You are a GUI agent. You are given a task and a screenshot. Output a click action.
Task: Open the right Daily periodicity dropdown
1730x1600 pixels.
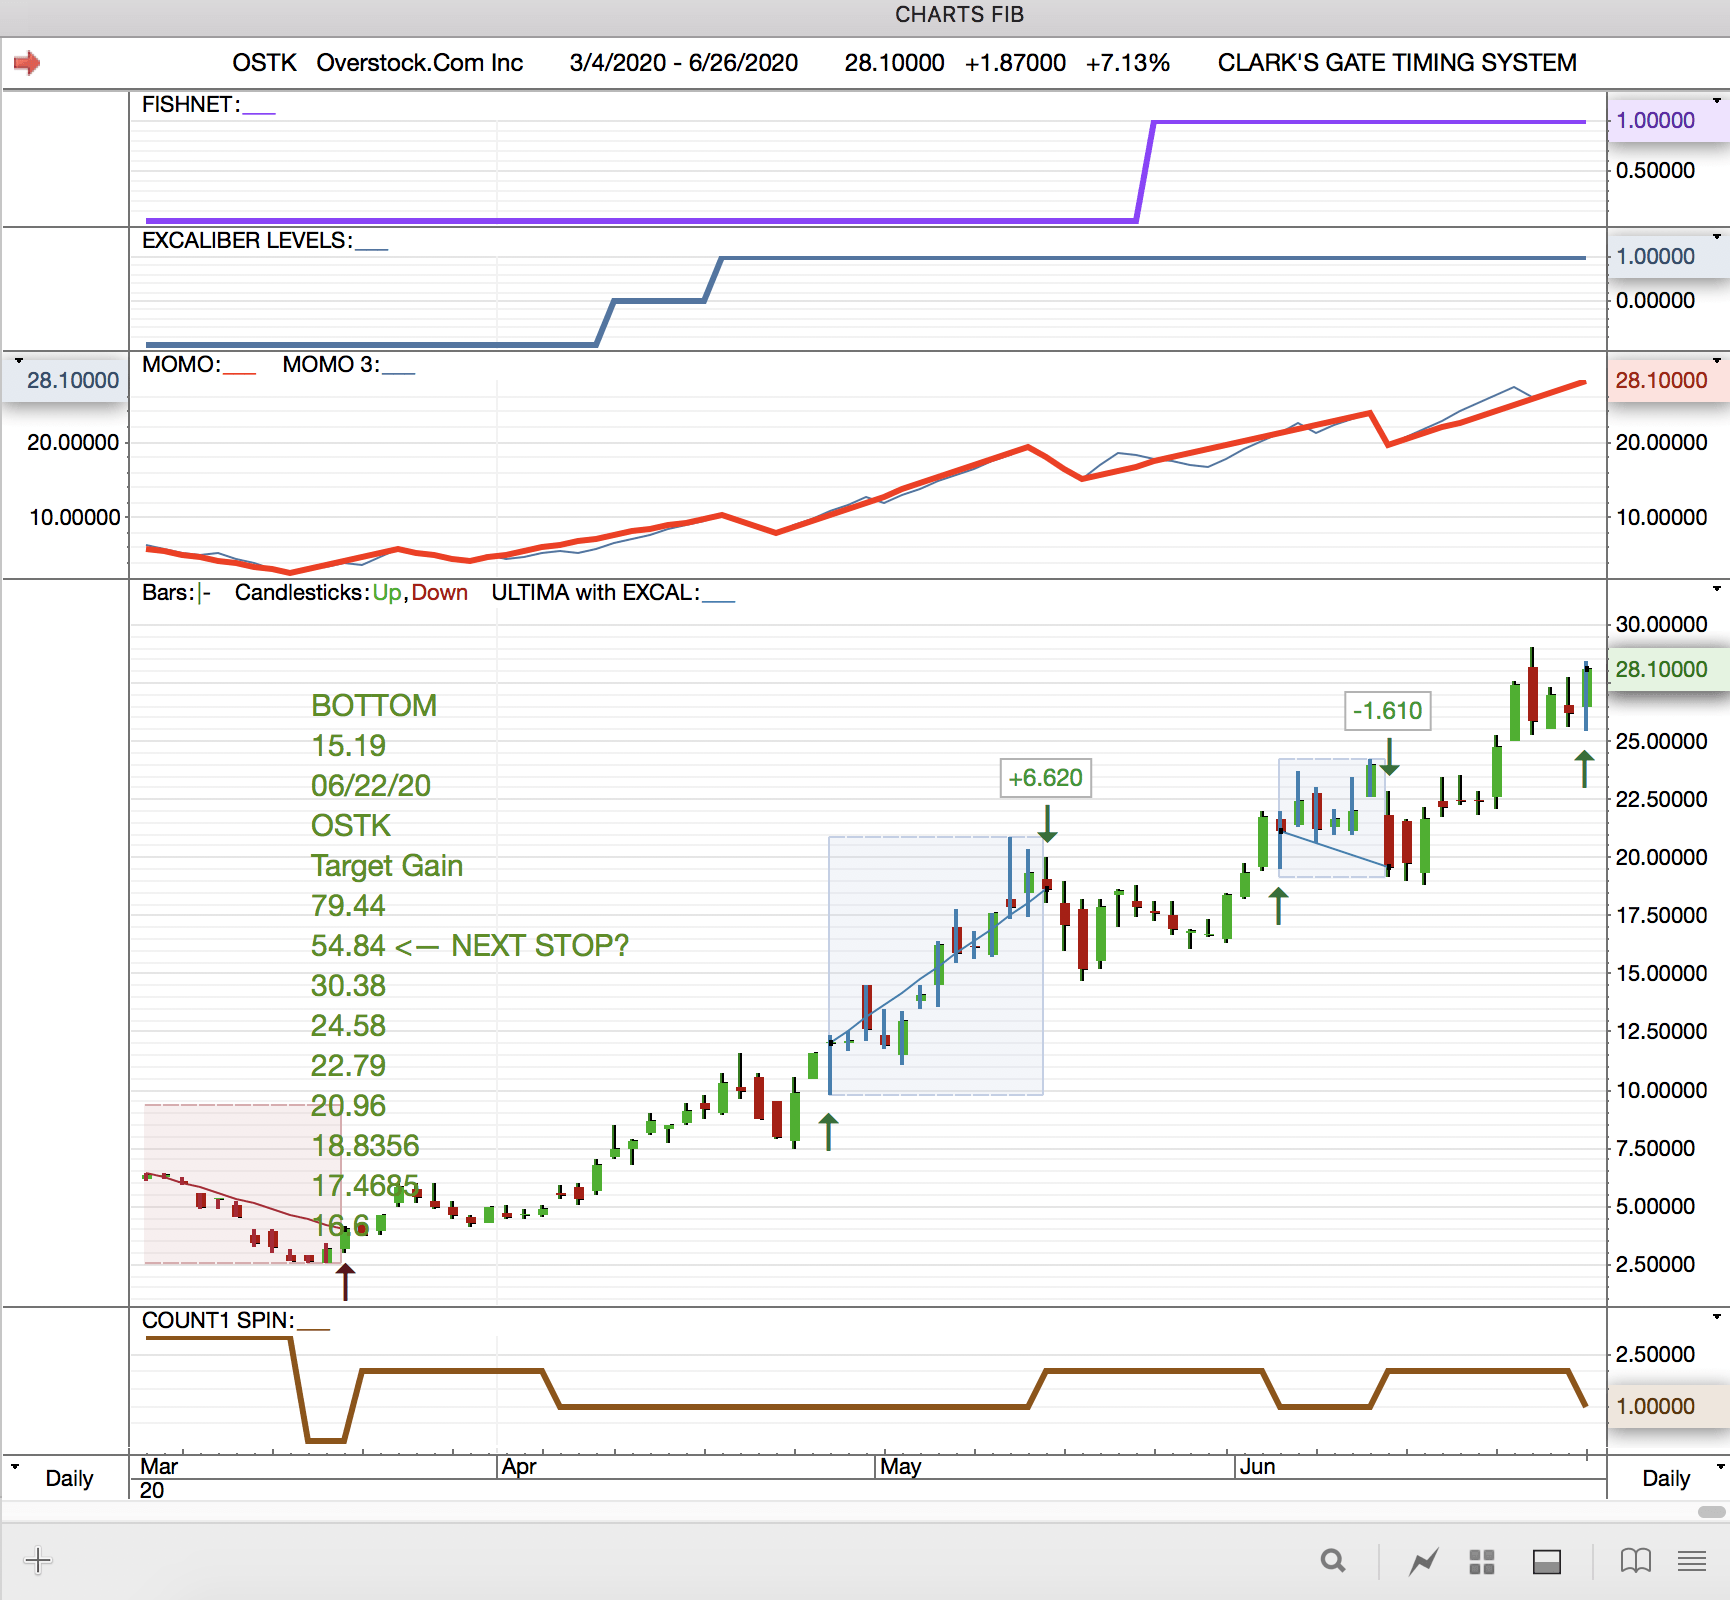point(1720,1467)
